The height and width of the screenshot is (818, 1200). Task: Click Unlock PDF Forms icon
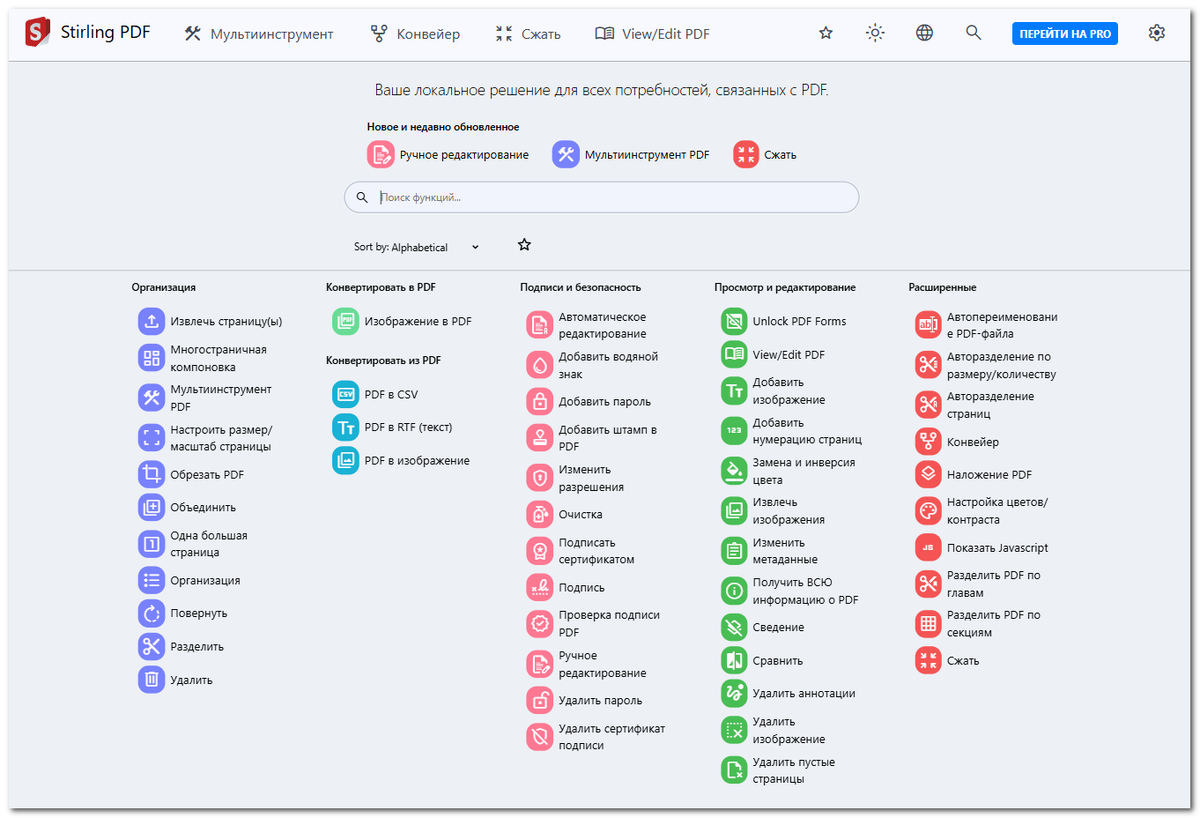(734, 321)
